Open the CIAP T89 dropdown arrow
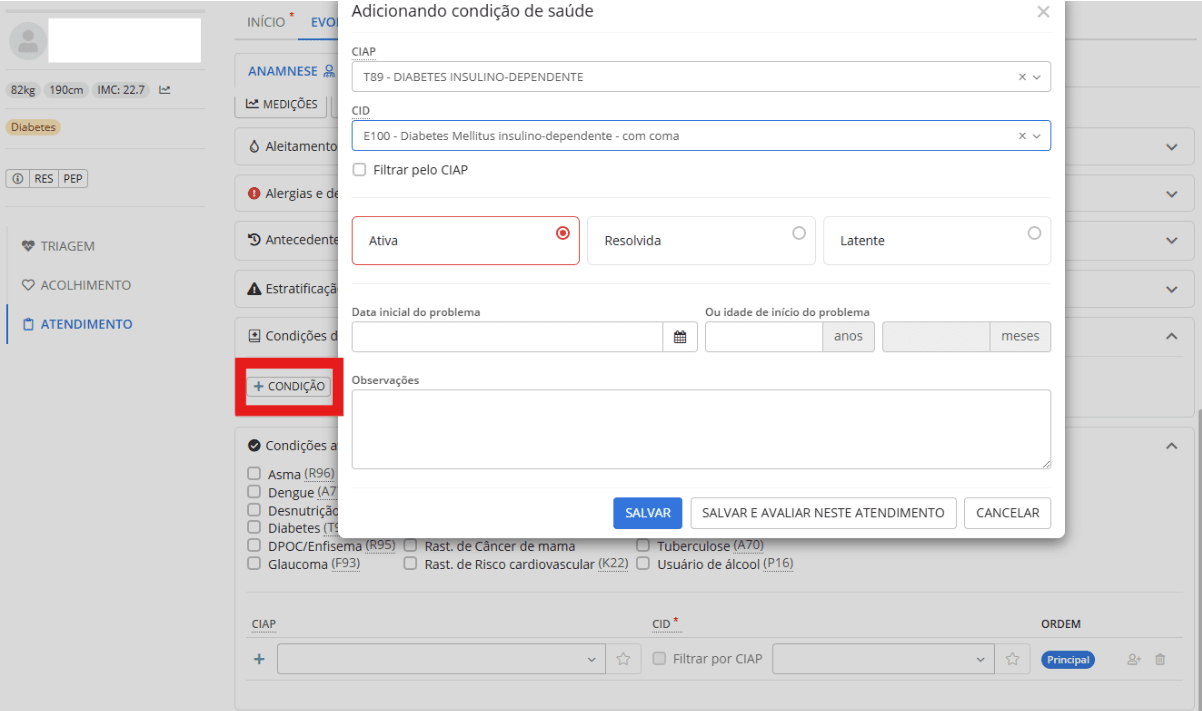This screenshot has width=1202, height=711. pyautogui.click(x=1036, y=77)
